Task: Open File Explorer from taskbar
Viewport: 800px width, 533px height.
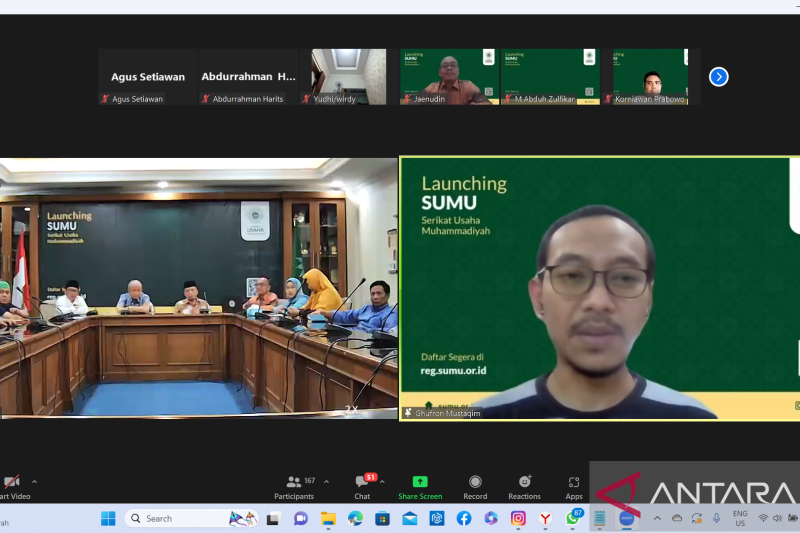Action: point(328,519)
